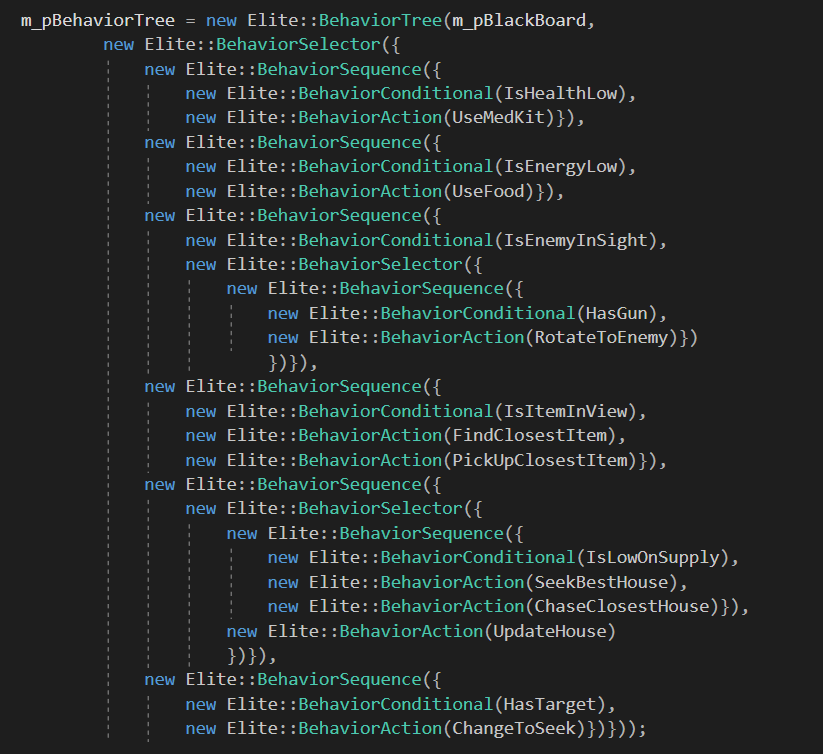
Task: Click the new keyword before Elite::BehaviorTree
Action: tap(221, 21)
